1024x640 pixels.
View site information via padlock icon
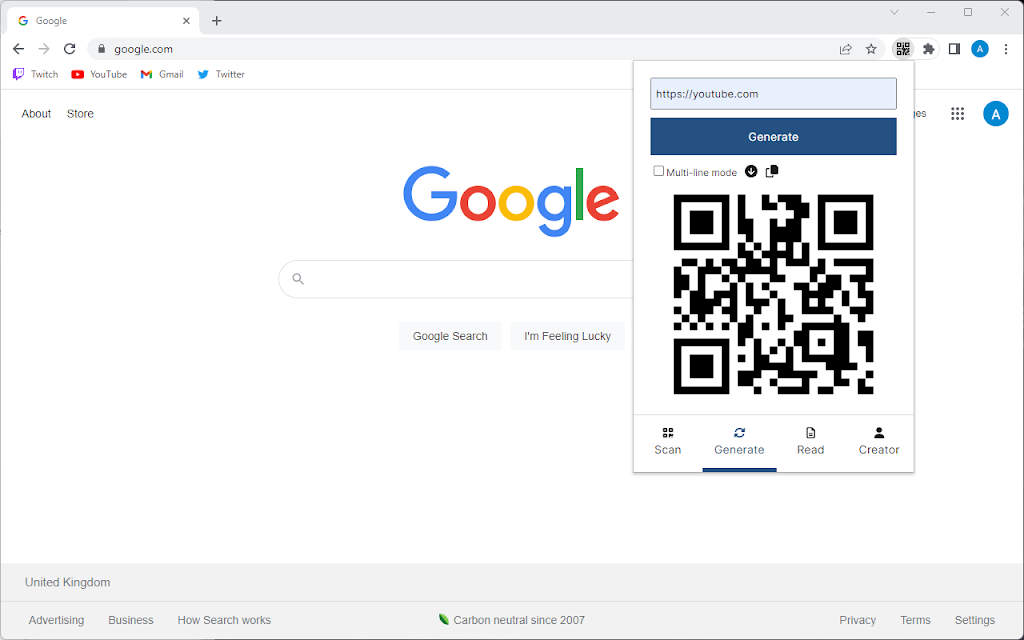101,49
